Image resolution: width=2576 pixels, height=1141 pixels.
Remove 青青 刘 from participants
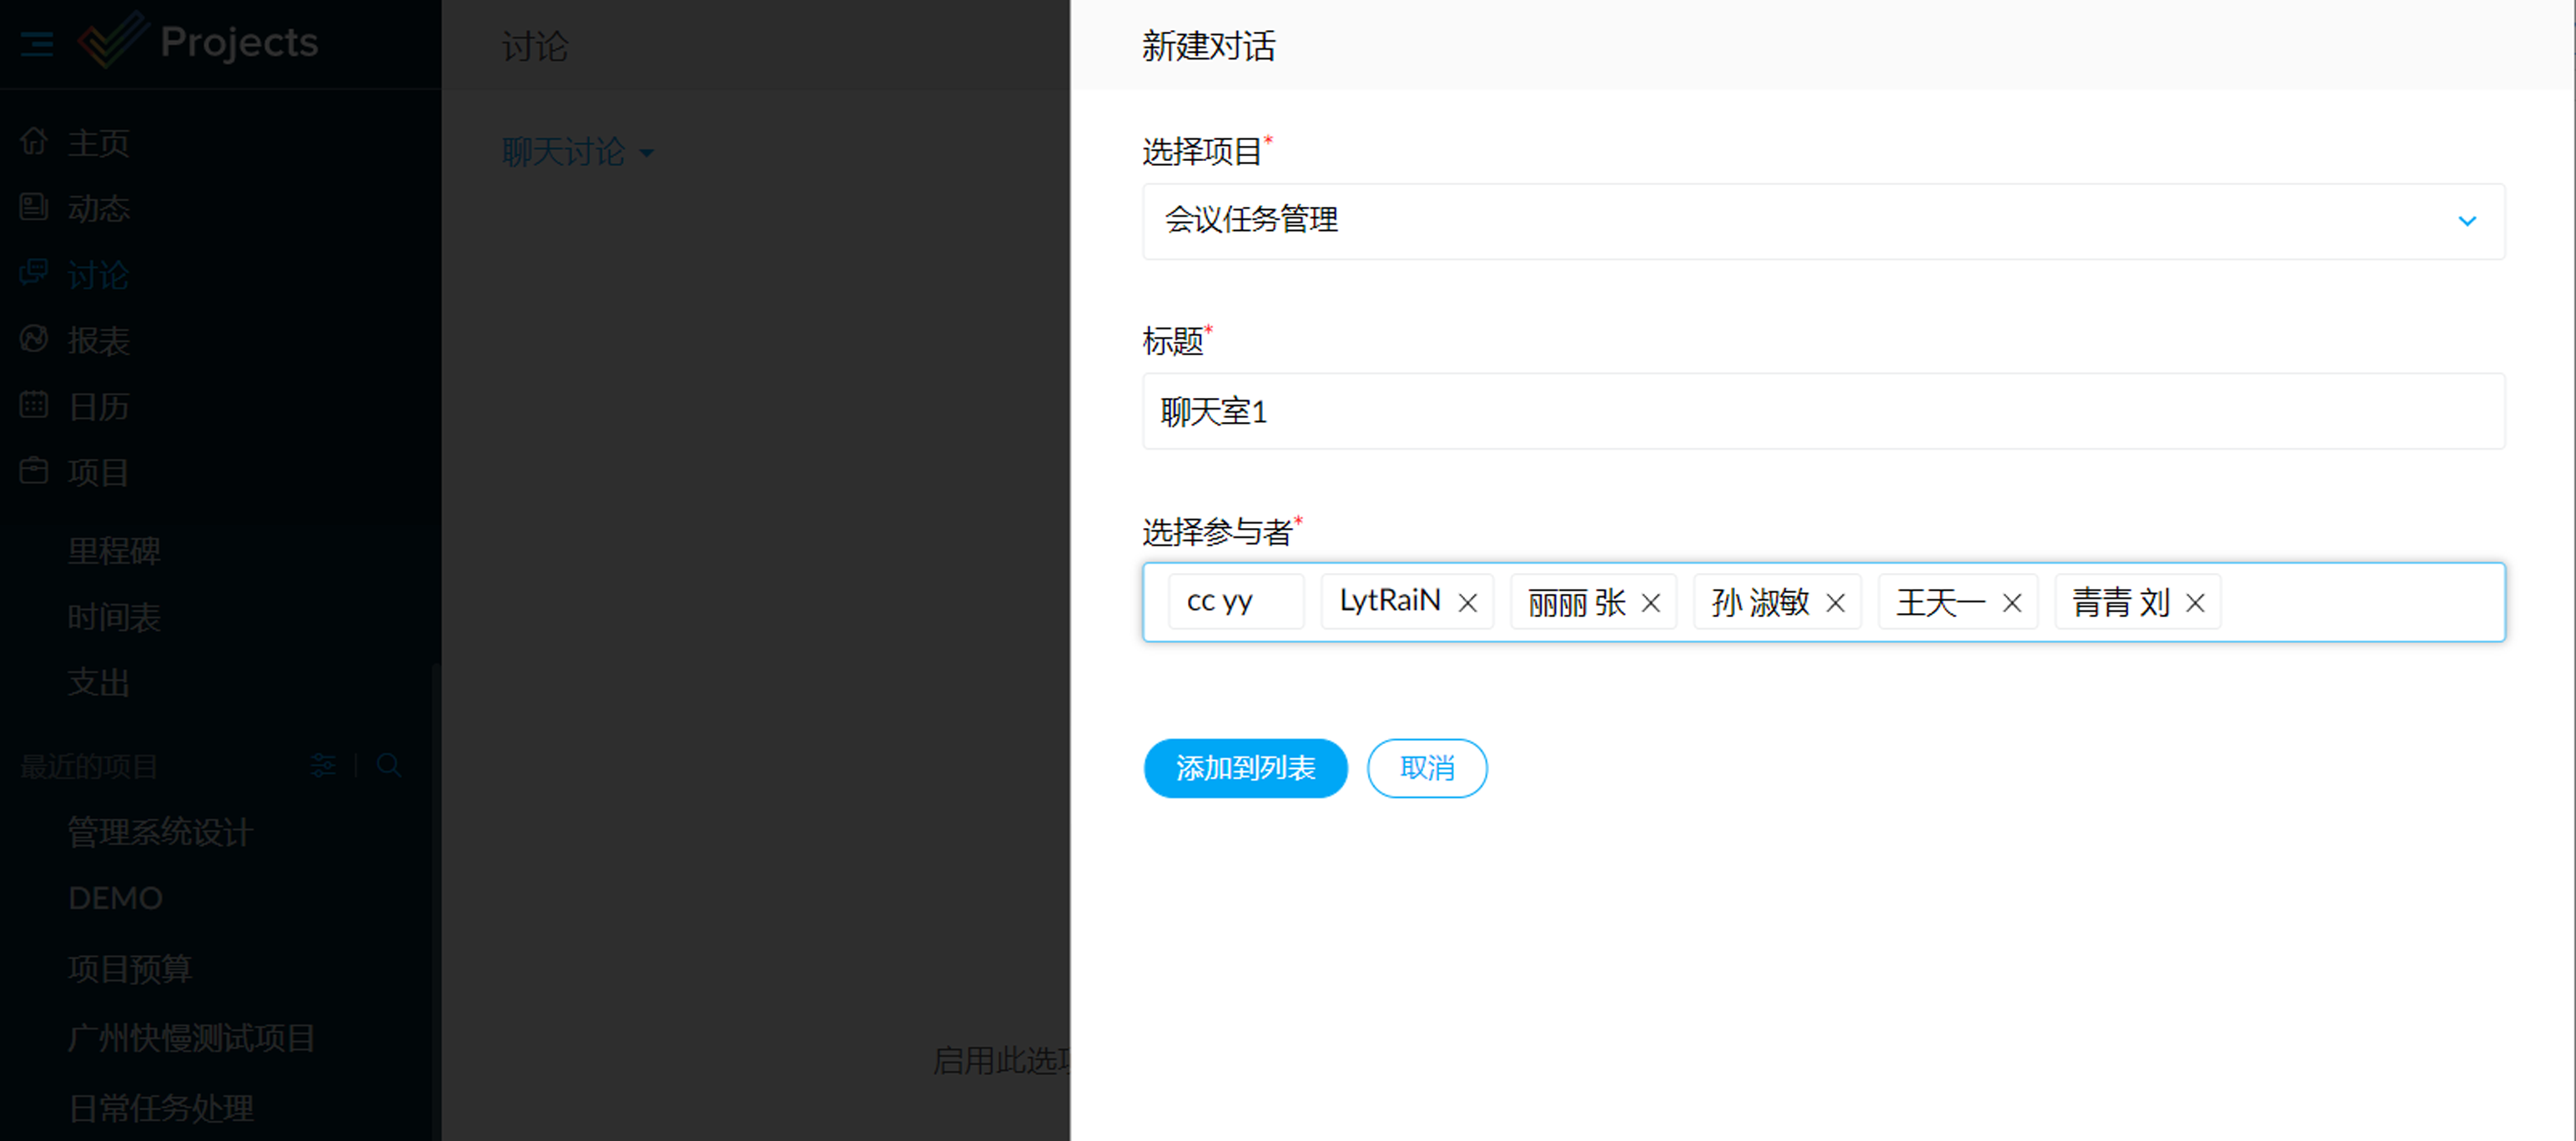tap(2195, 603)
